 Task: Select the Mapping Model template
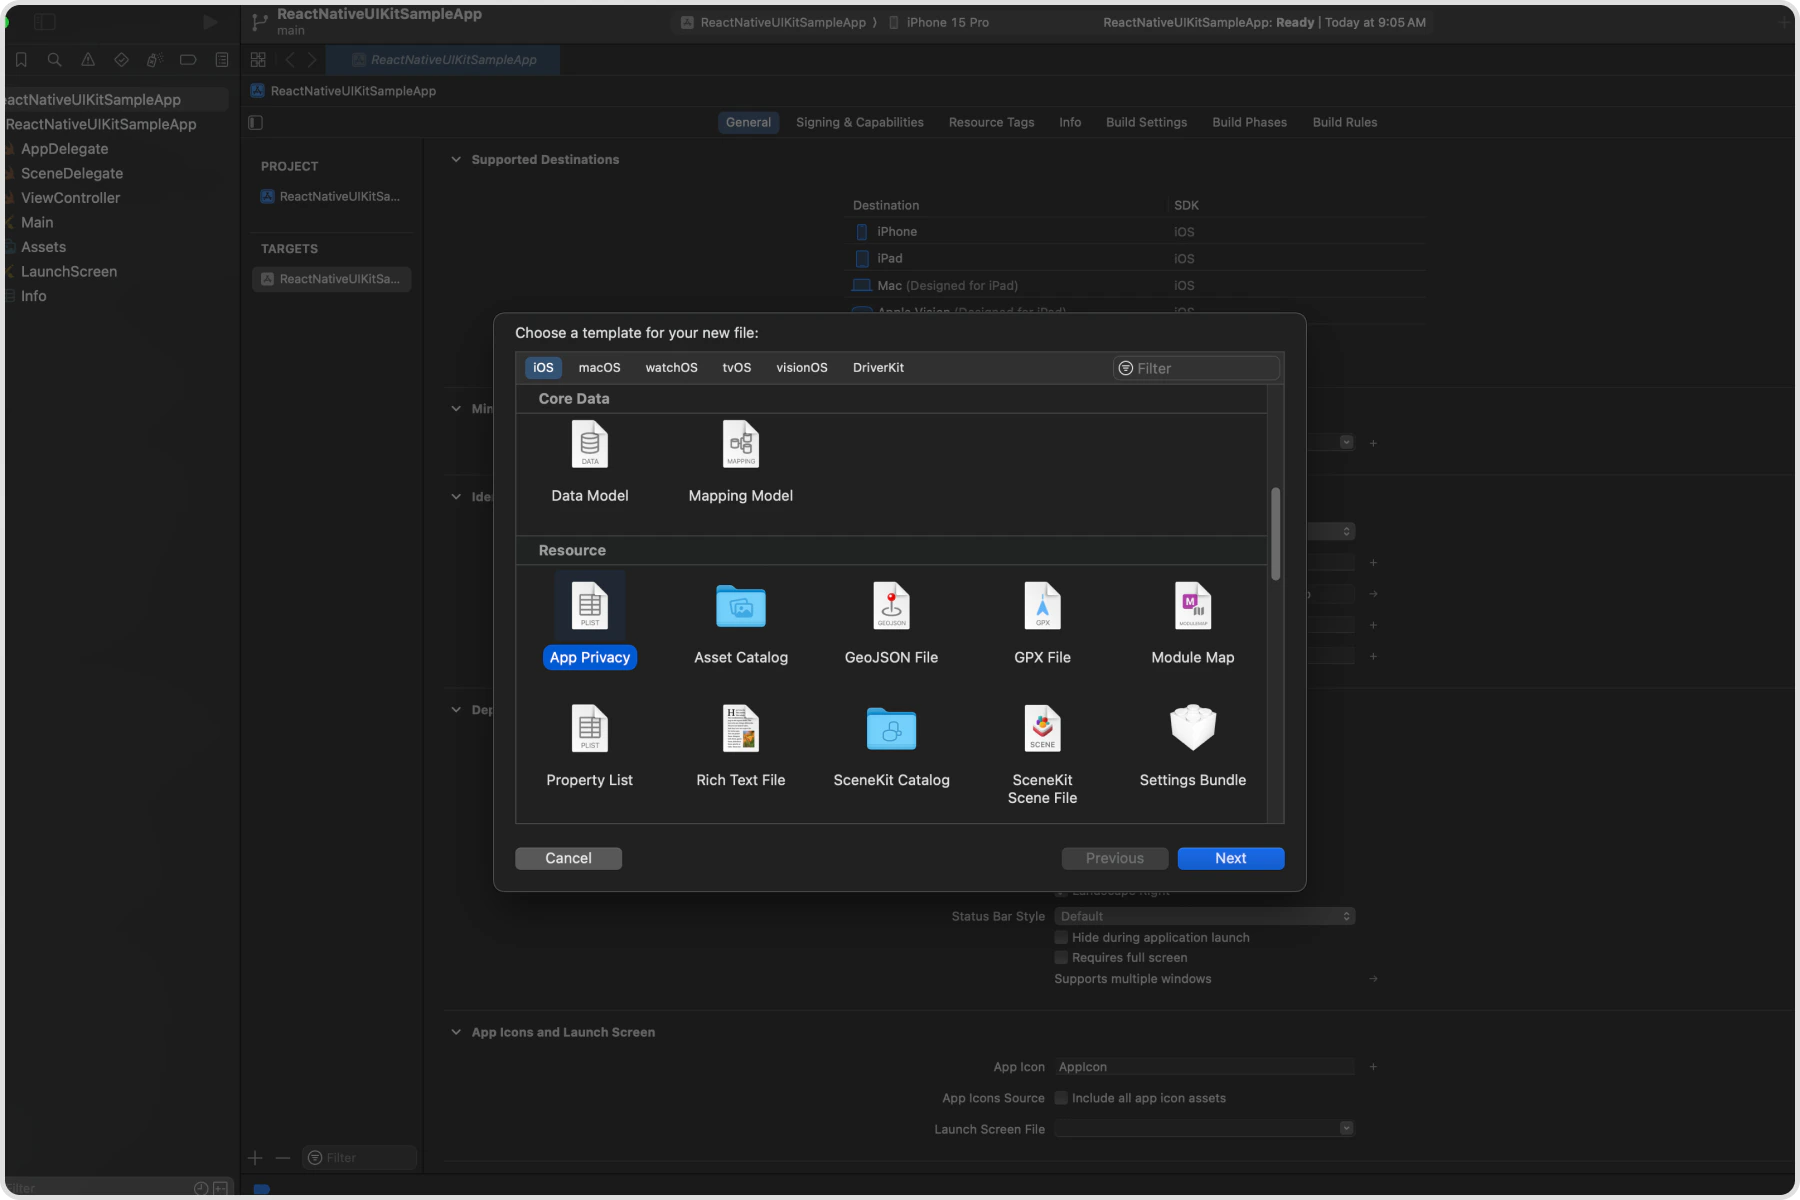[740, 460]
